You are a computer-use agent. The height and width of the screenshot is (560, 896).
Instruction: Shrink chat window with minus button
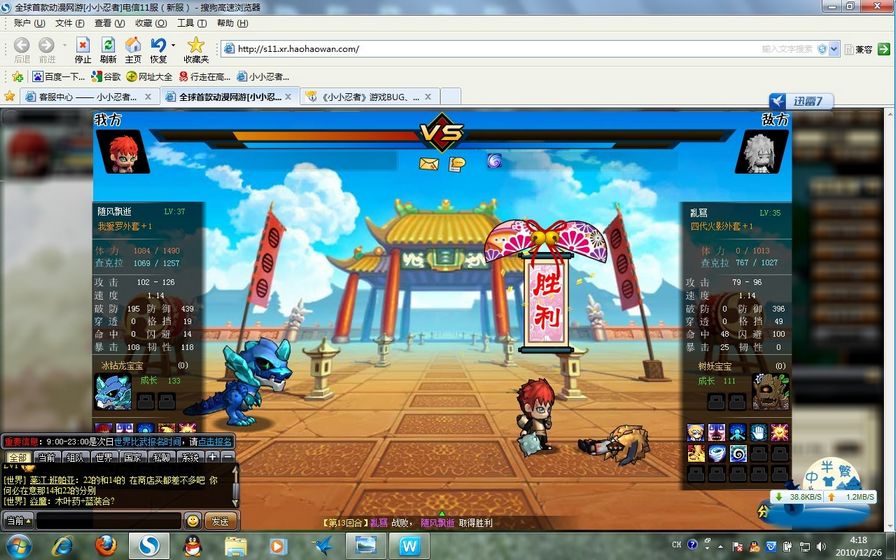click(227, 457)
